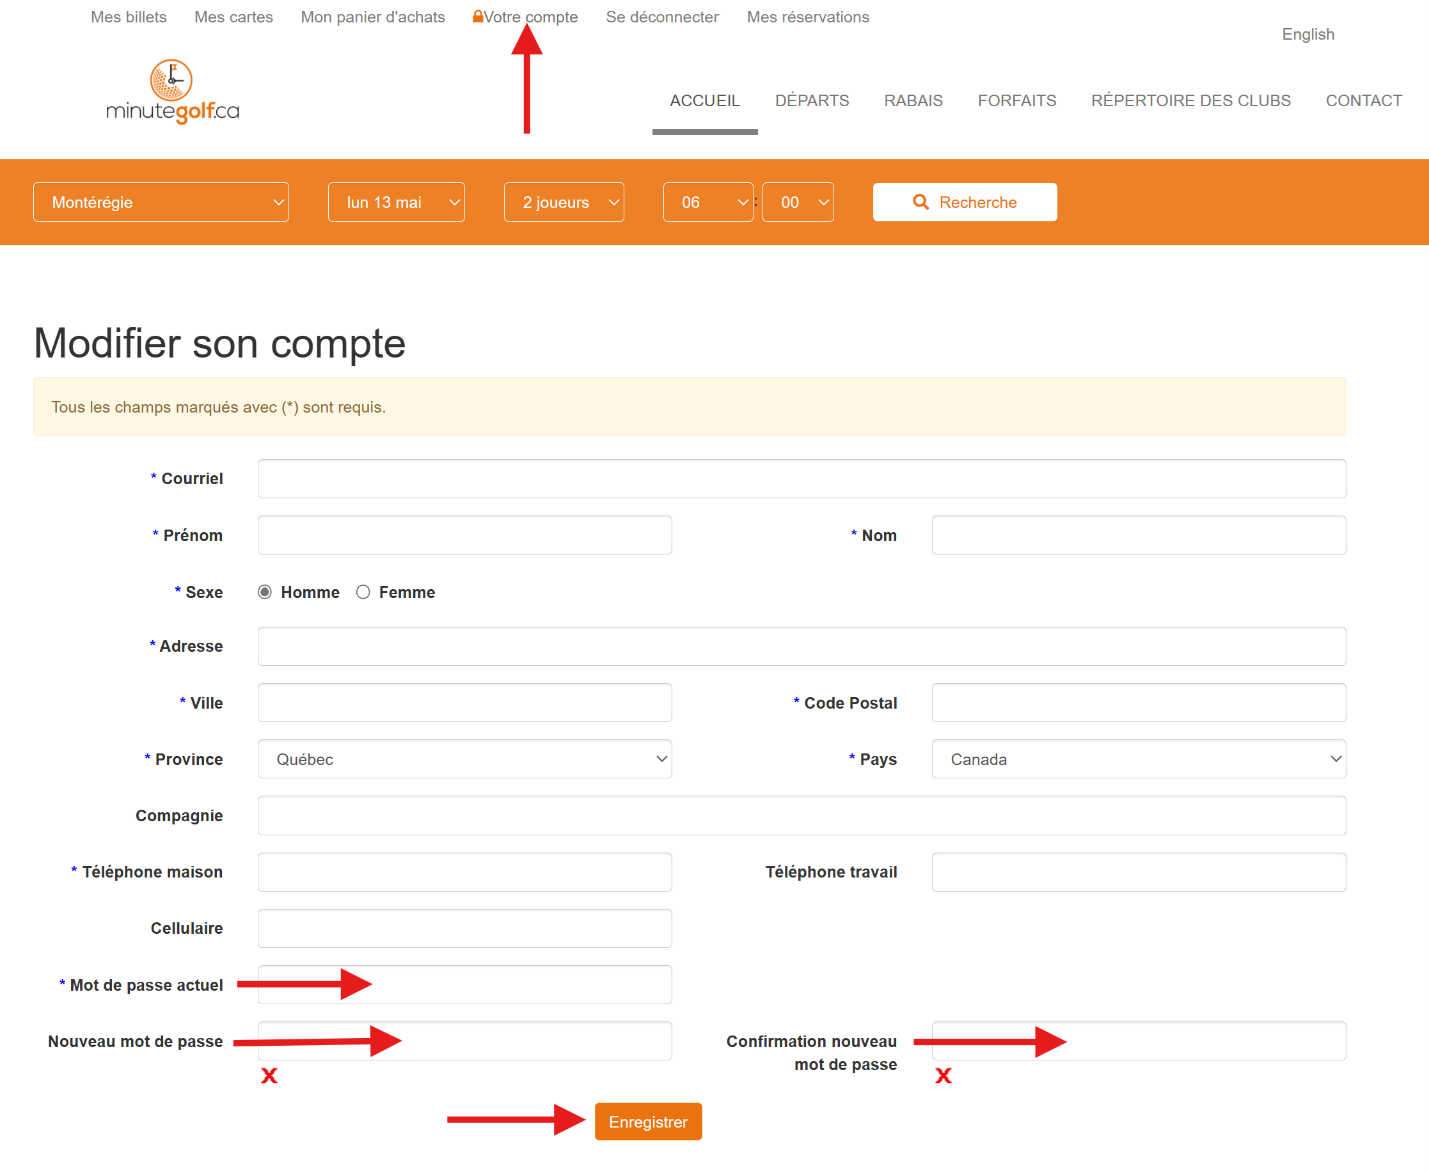Click the Nouveau mot de passe field
Image resolution: width=1429 pixels, height=1173 pixels.
[465, 1041]
